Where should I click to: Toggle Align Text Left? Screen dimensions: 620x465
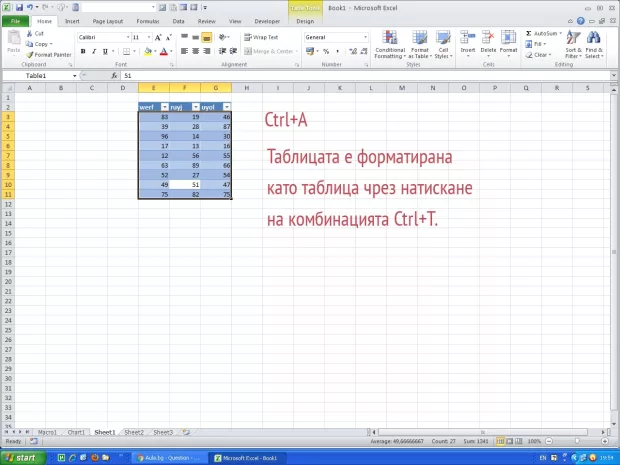(x=184, y=51)
